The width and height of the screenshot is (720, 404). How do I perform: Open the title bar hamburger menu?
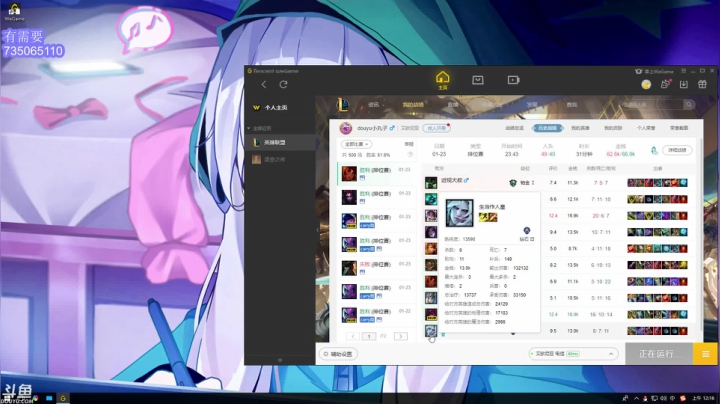[x=683, y=71]
